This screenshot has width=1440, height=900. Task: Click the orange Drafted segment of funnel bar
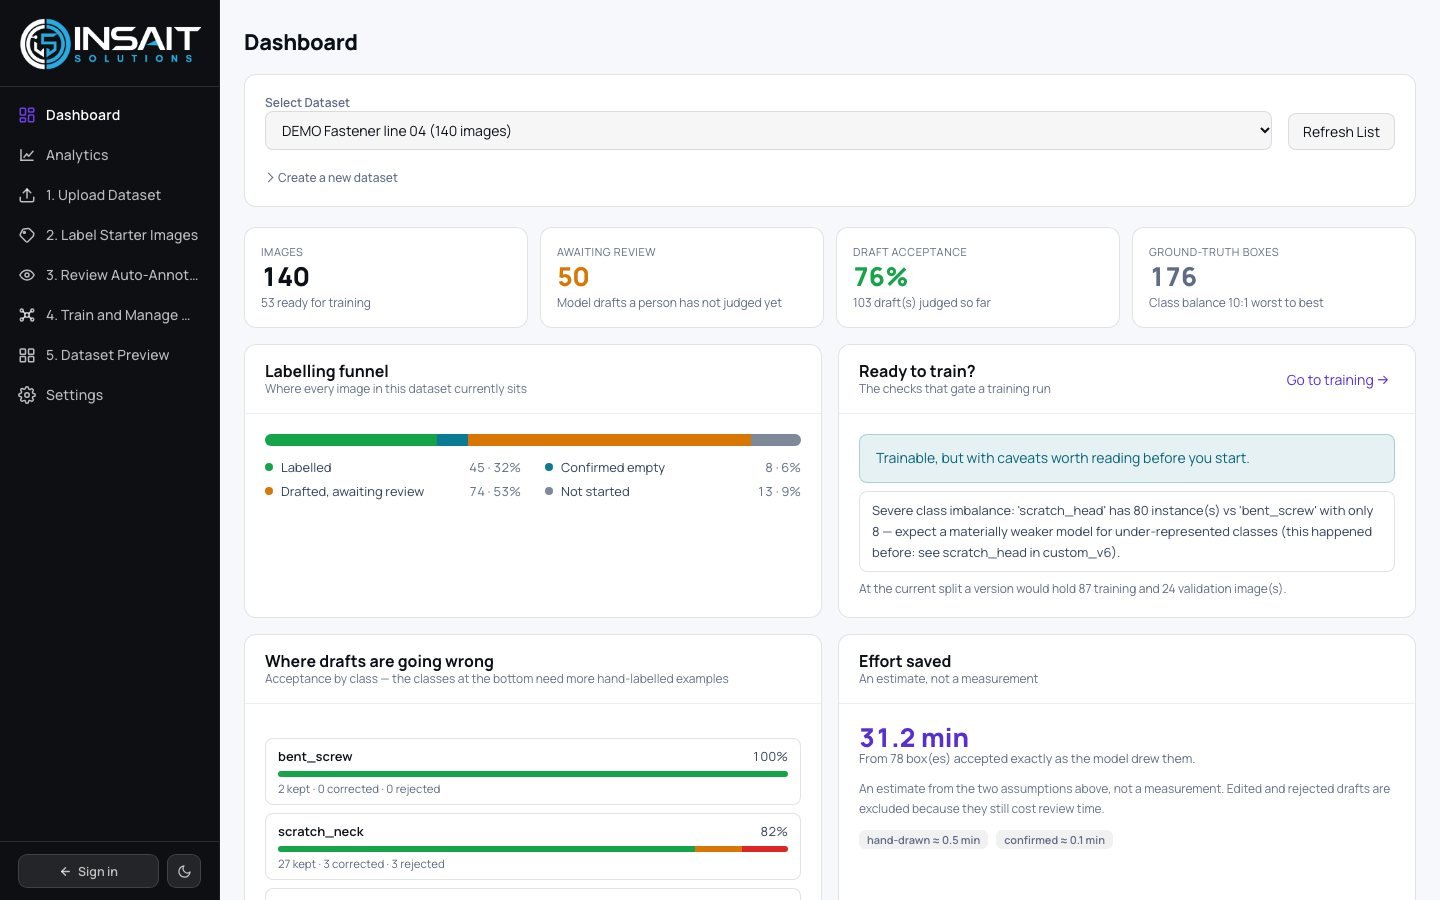[x=609, y=440]
